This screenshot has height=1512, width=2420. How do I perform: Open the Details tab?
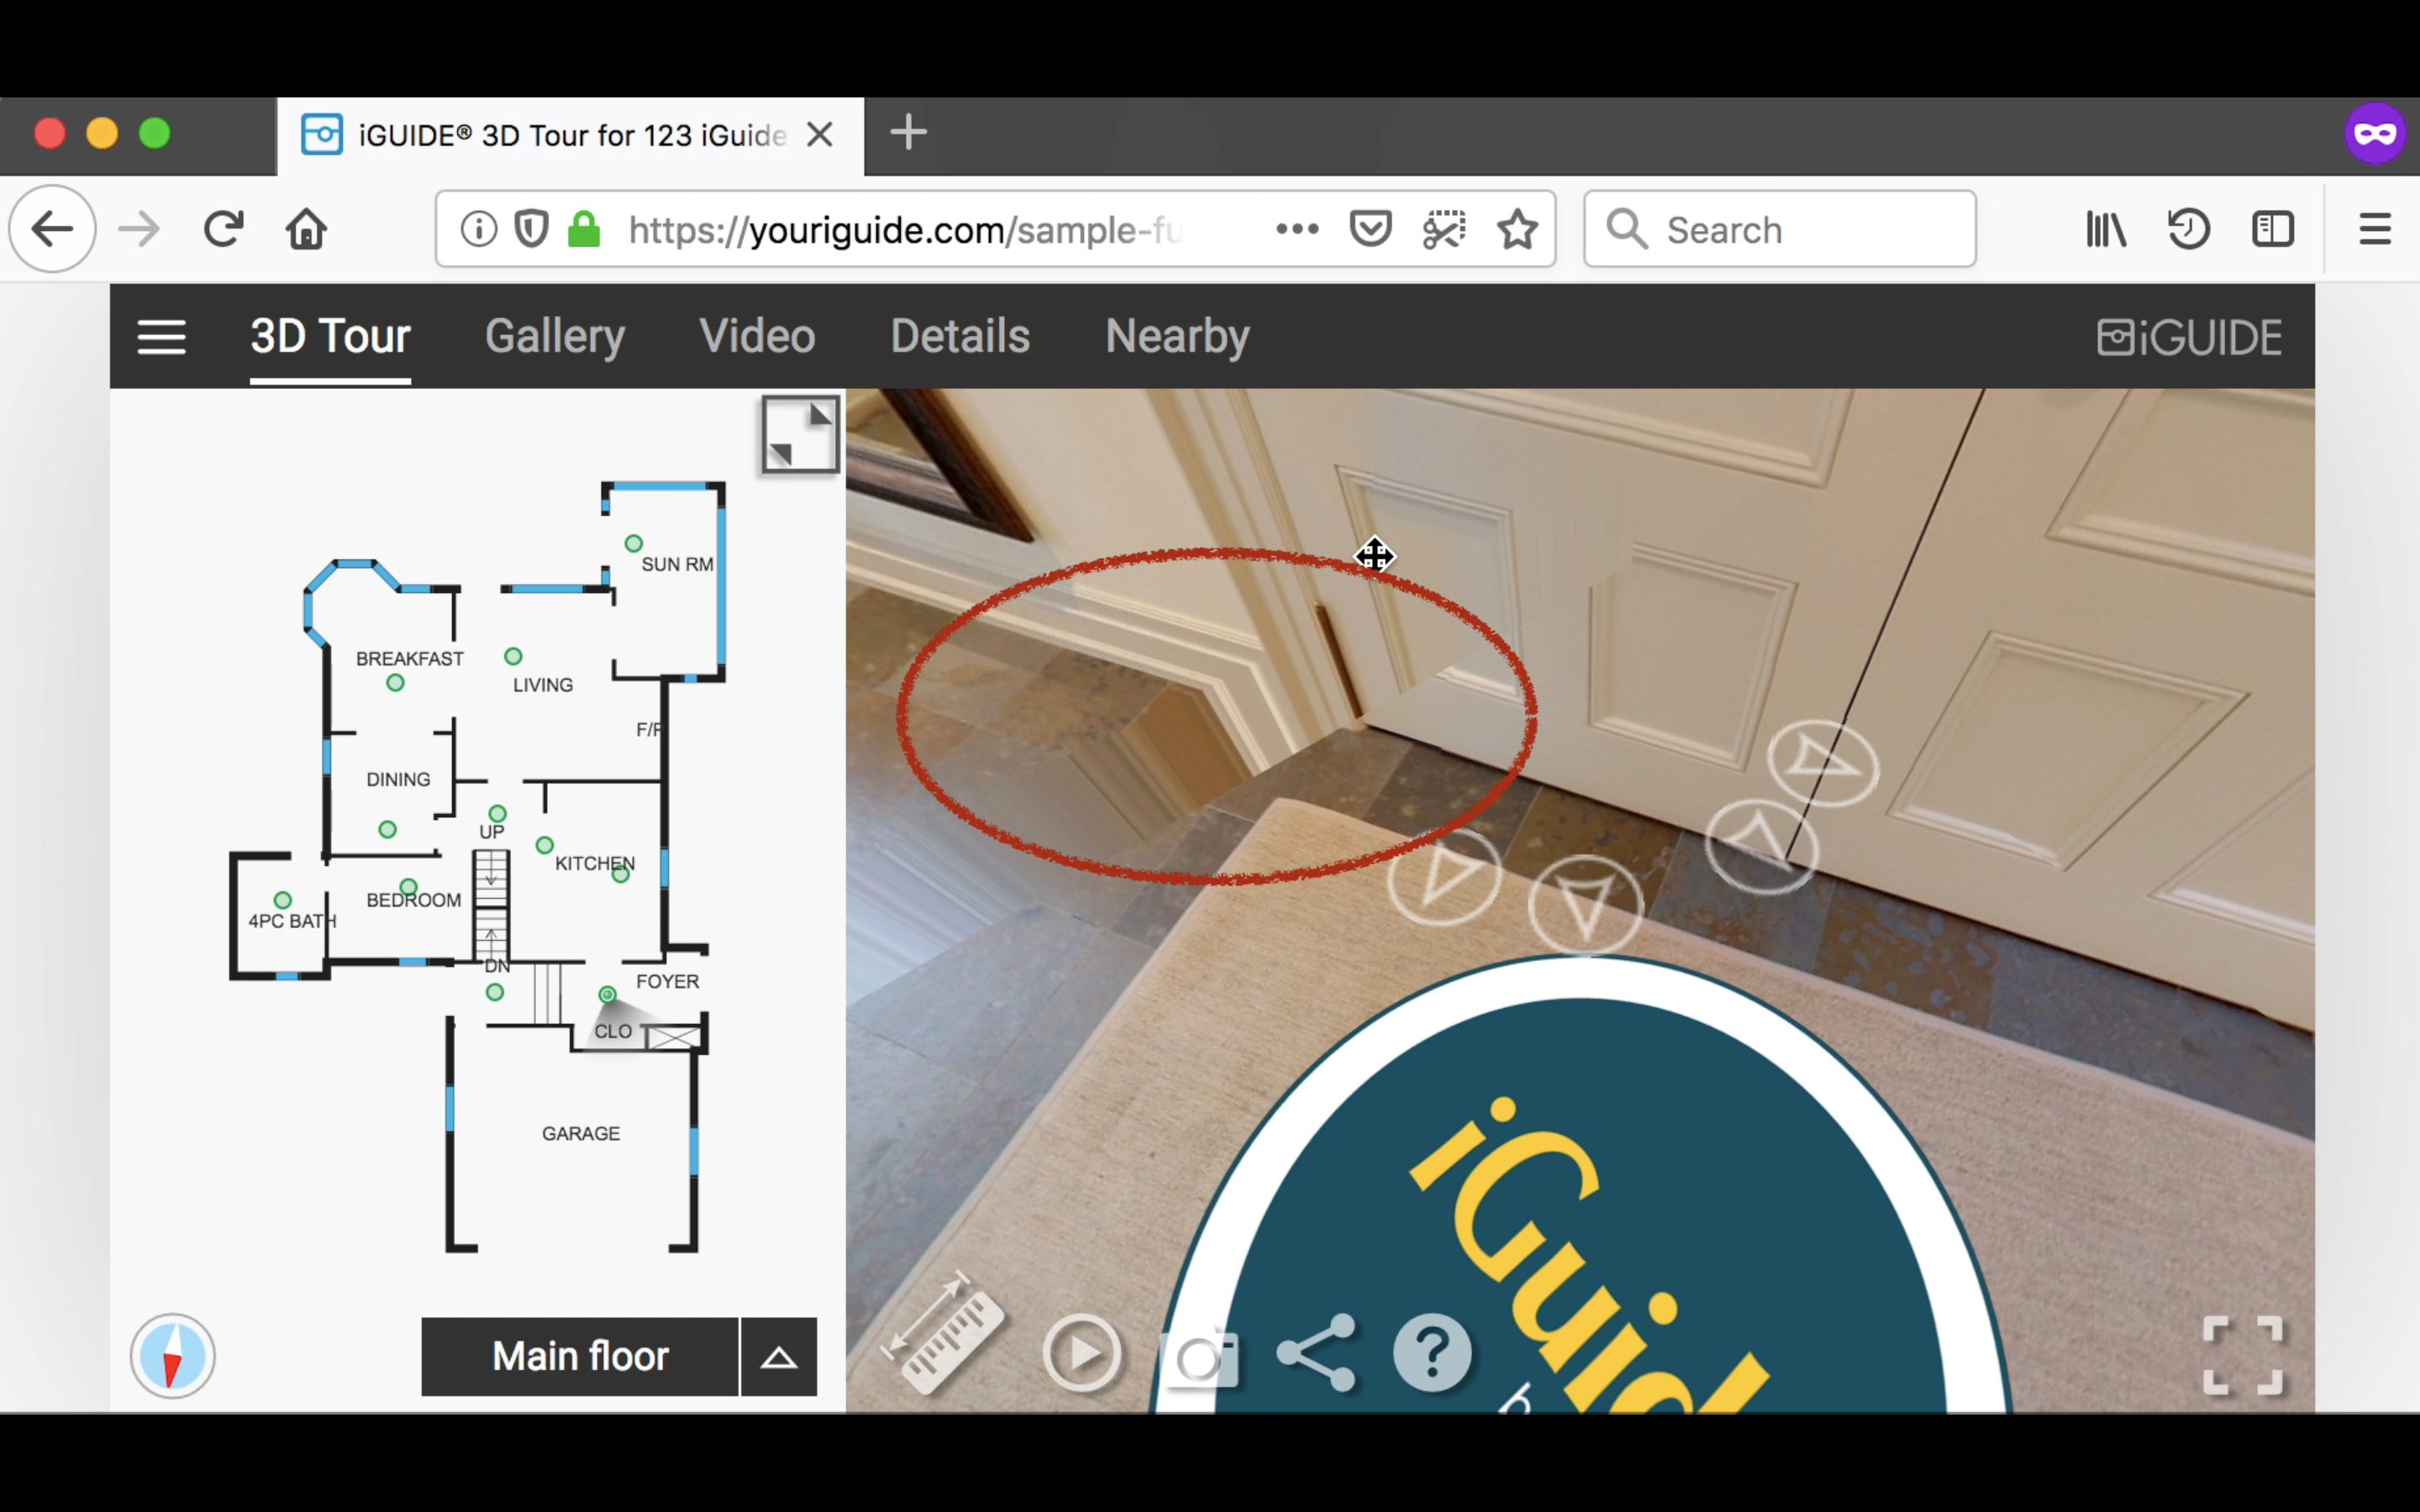[x=959, y=336]
